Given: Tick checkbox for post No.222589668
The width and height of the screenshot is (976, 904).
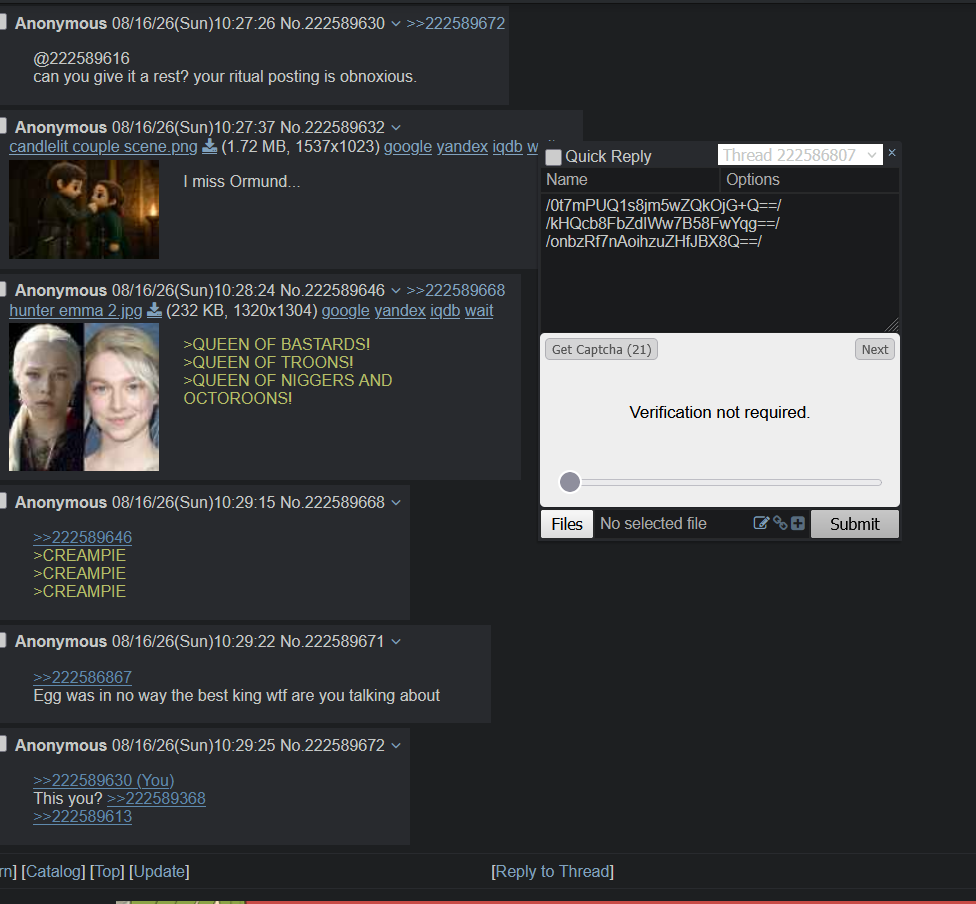Looking at the screenshot, I should click(x=2, y=501).
